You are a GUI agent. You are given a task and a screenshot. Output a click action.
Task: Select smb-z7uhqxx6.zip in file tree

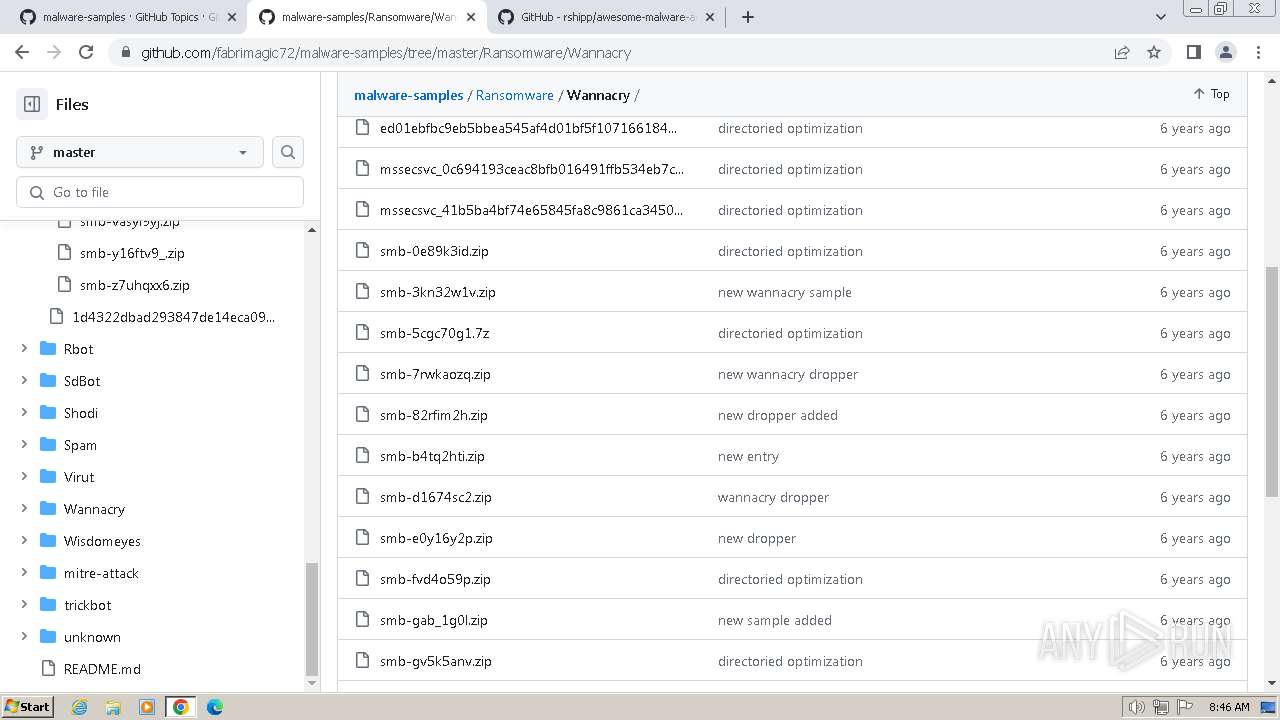tap(135, 285)
